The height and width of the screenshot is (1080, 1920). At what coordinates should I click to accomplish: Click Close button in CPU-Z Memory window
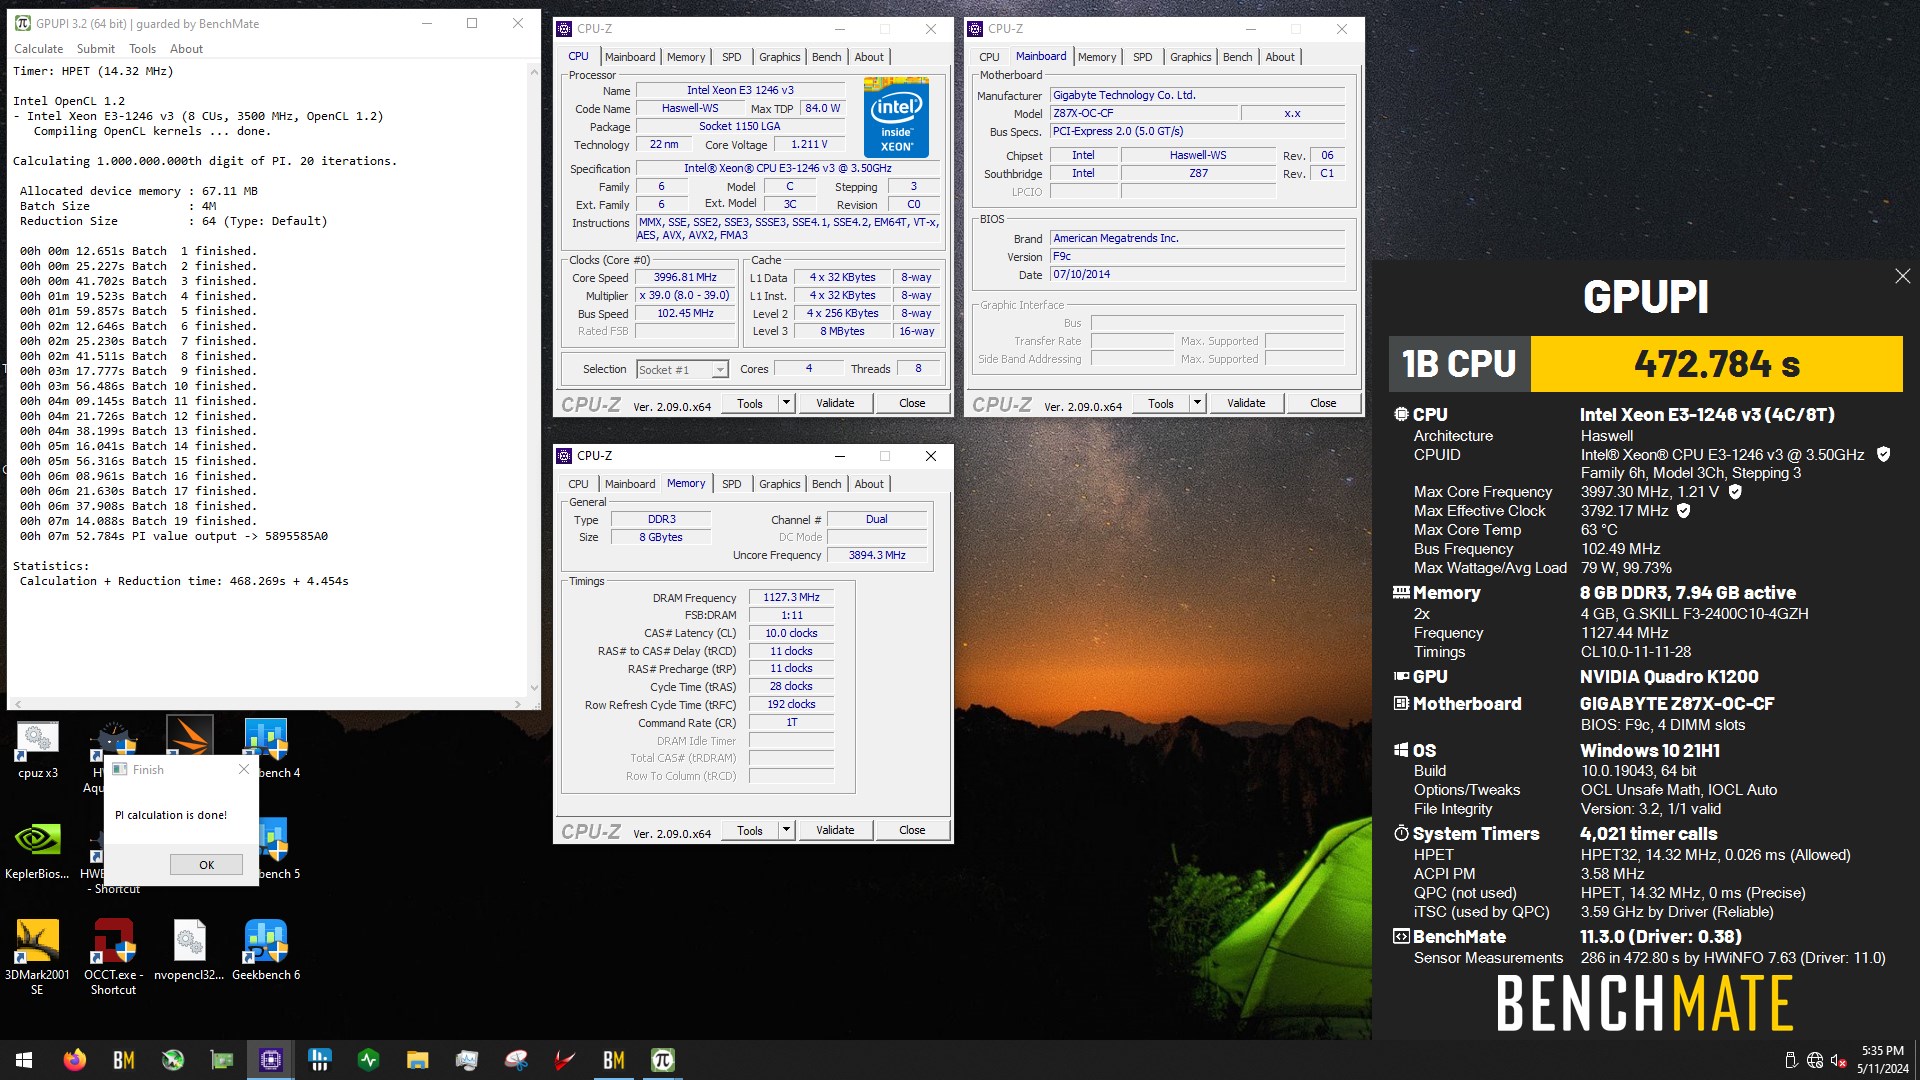[x=912, y=830]
